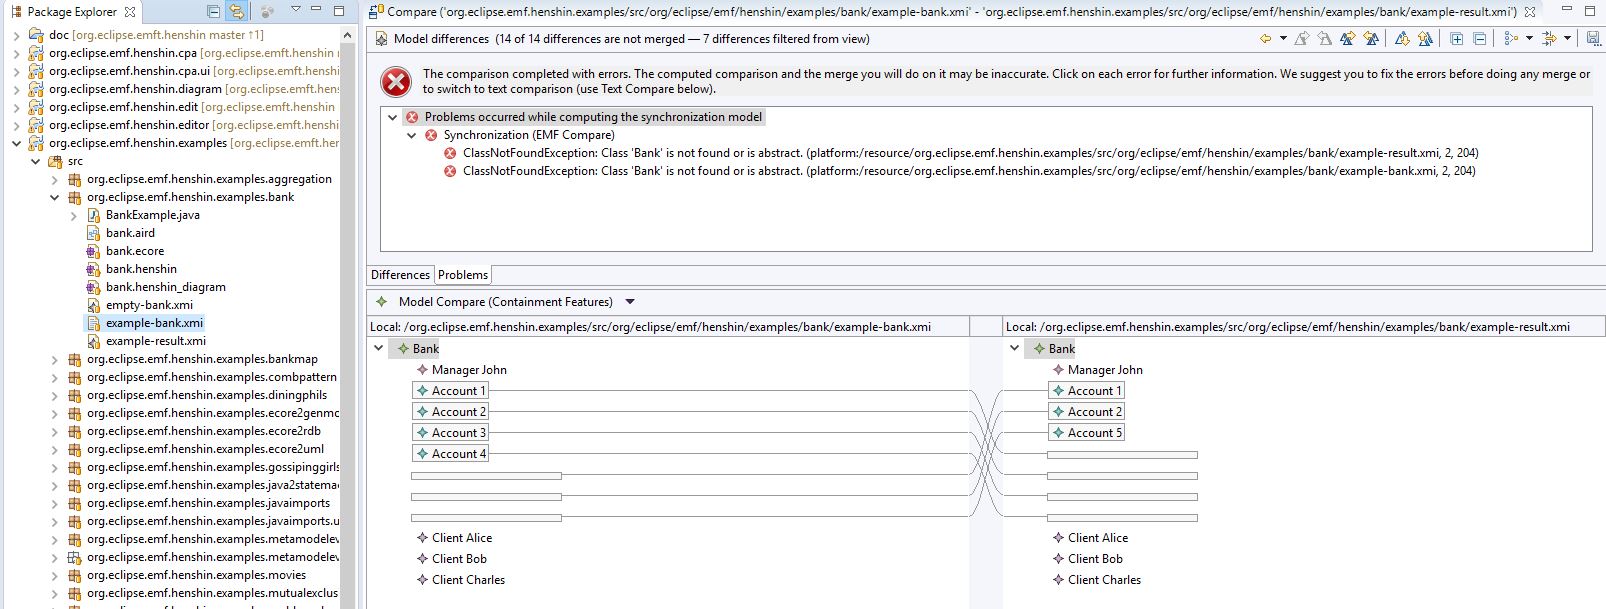
Task: Collapse the org.eclipse.emf.henshin.examples project
Action: (x=16, y=143)
